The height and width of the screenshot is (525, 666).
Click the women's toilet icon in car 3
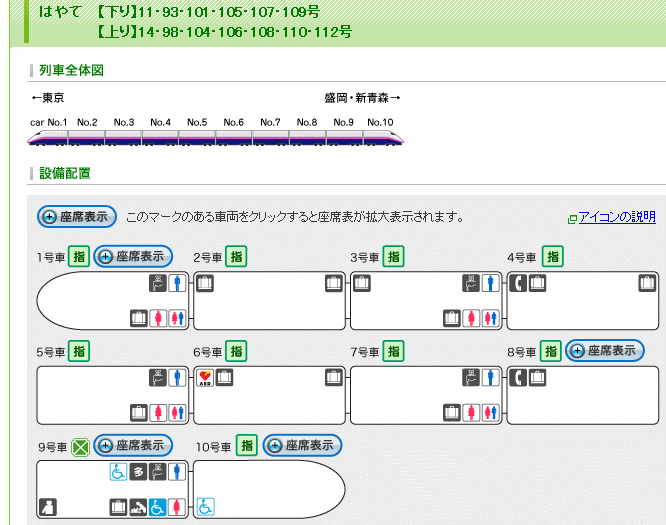(471, 318)
